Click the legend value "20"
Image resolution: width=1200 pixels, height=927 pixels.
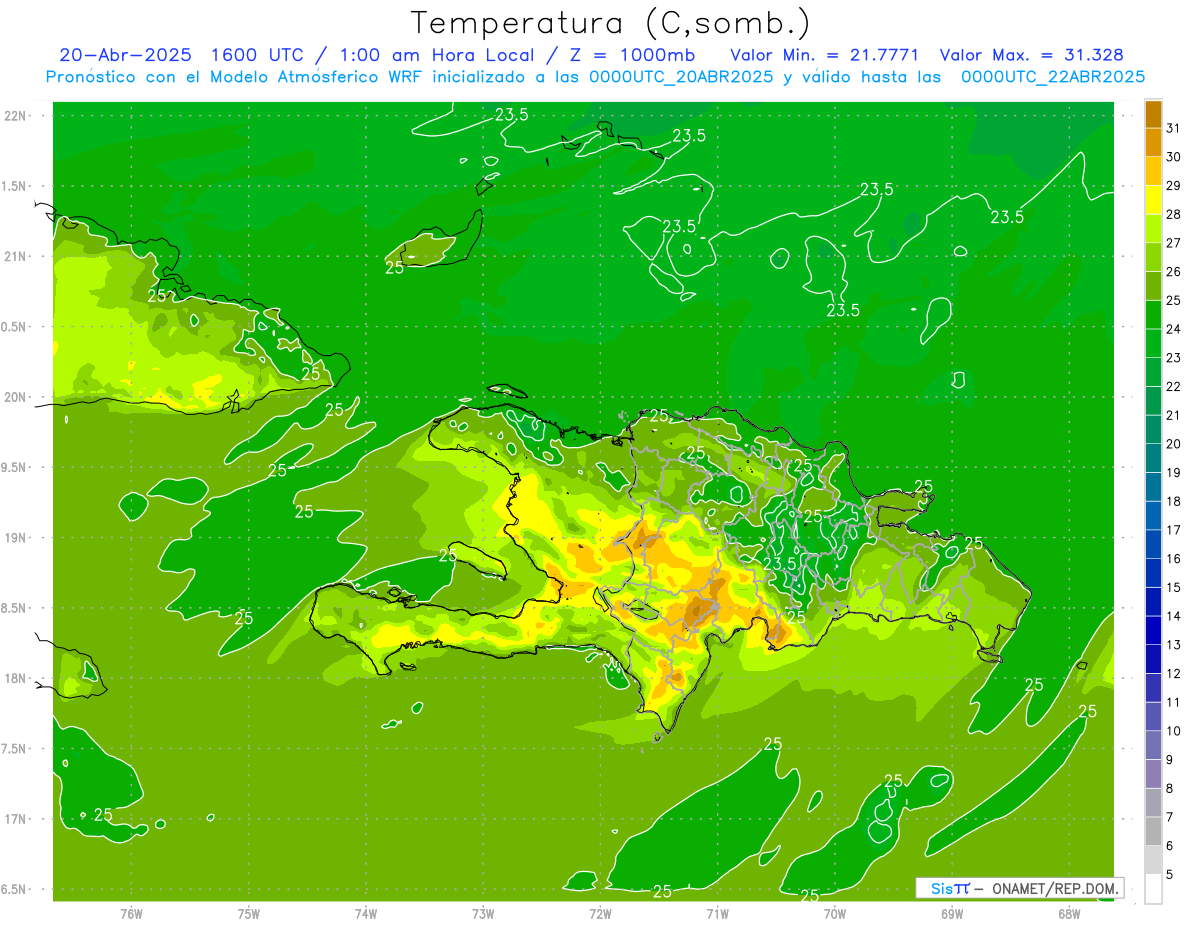1174,444
